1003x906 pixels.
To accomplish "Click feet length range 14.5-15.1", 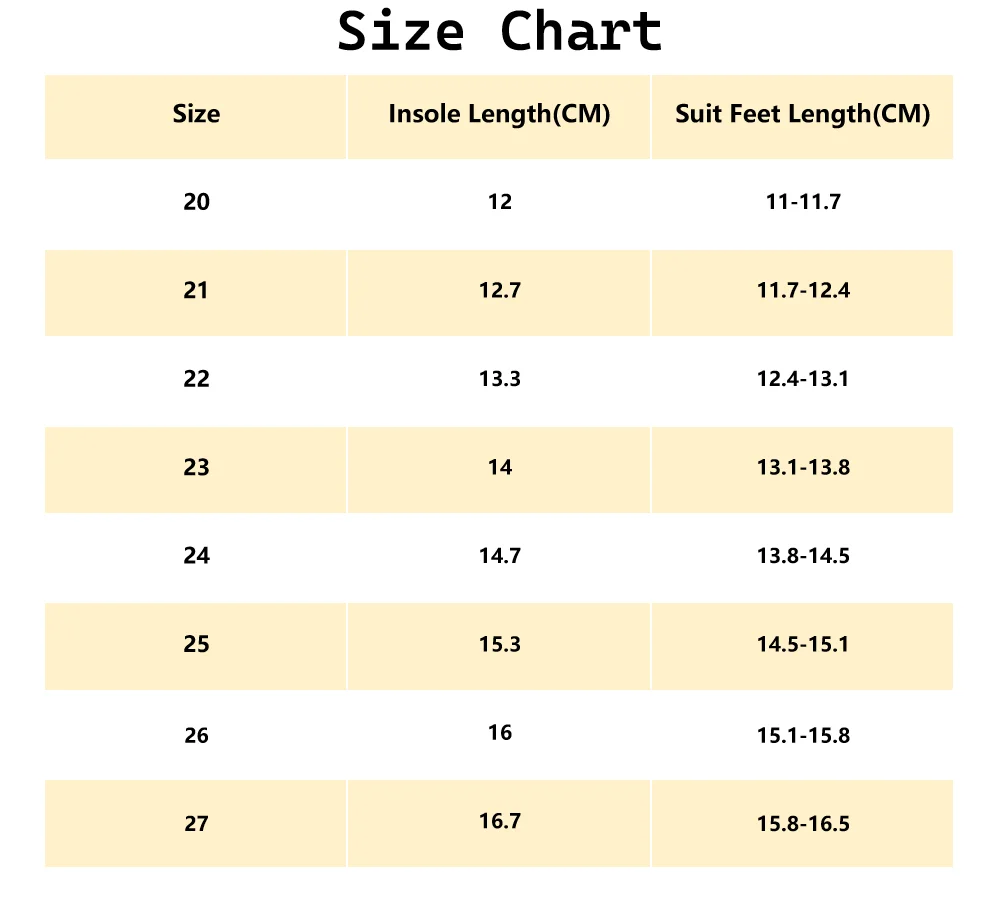I will tap(803, 644).
